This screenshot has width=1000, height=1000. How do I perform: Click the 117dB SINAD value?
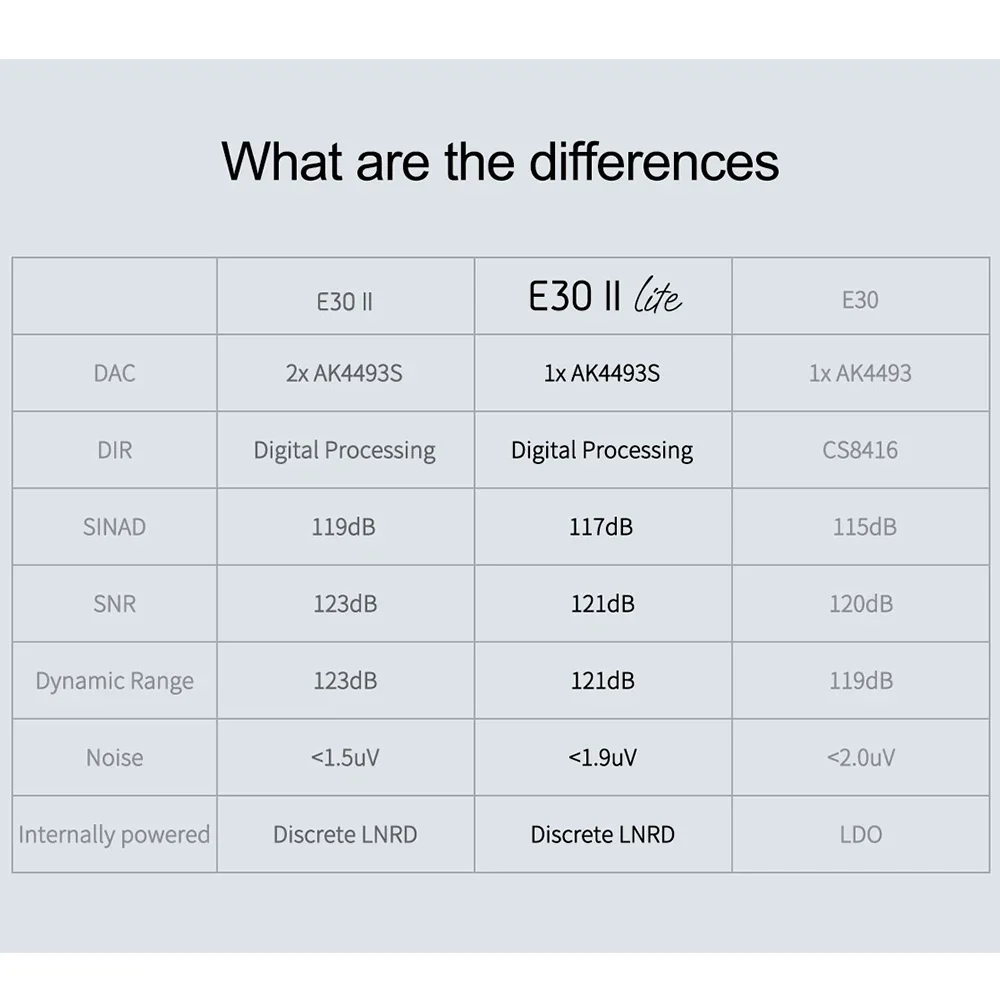(602, 527)
